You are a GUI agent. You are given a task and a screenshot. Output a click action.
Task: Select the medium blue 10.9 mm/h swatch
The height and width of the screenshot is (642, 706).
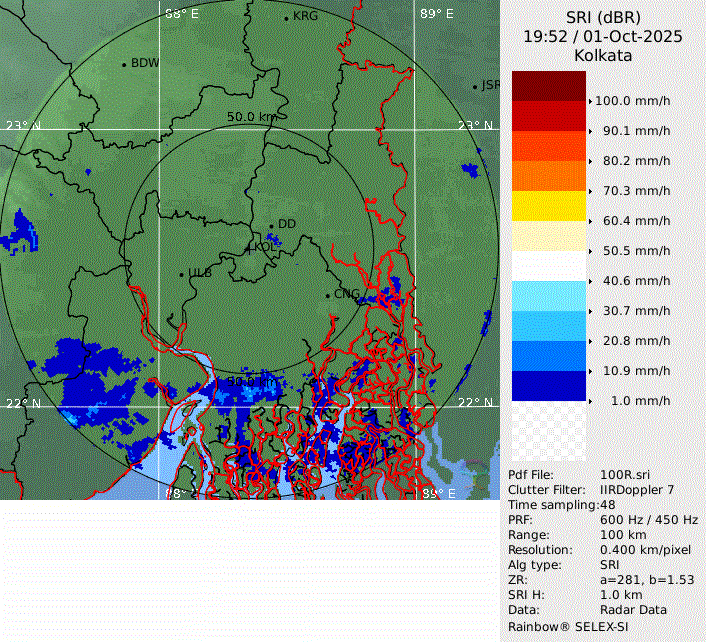tap(548, 356)
